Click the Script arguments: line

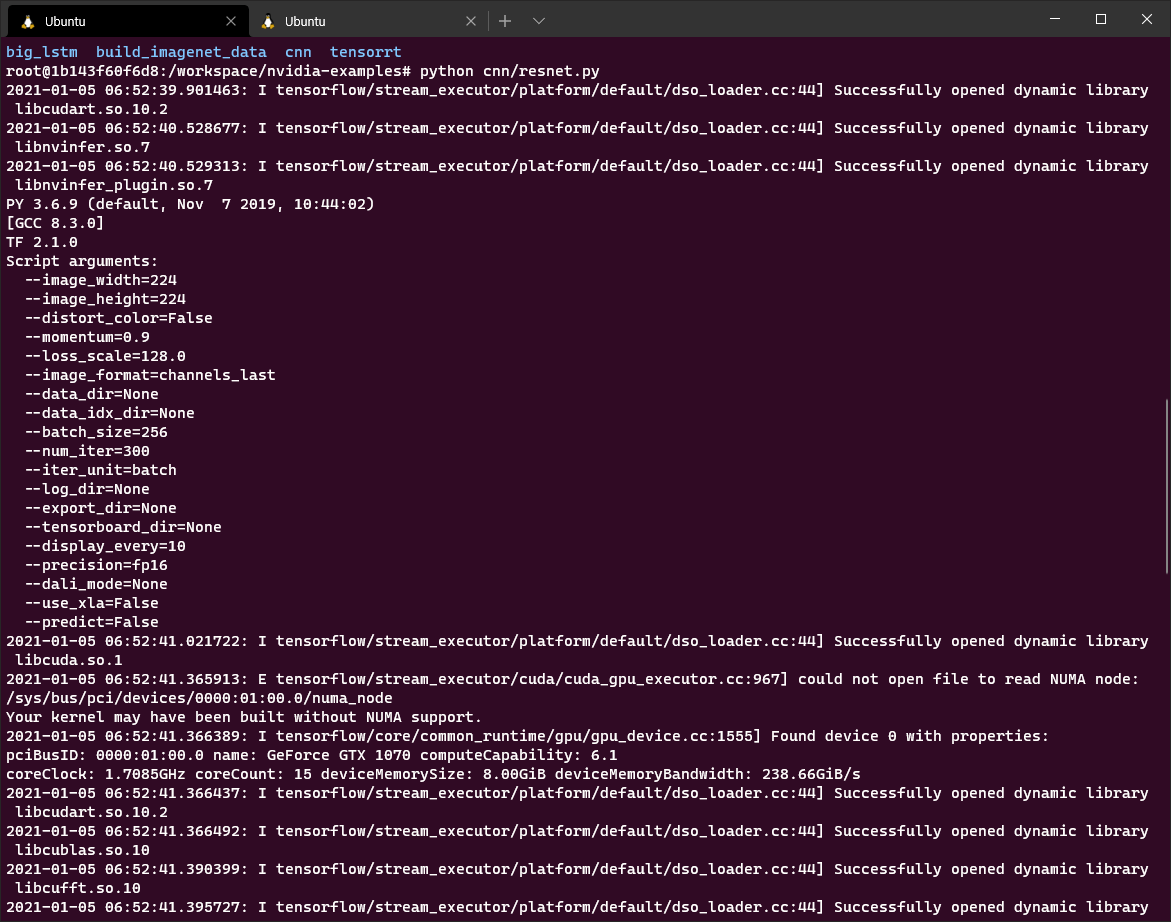(x=82, y=261)
